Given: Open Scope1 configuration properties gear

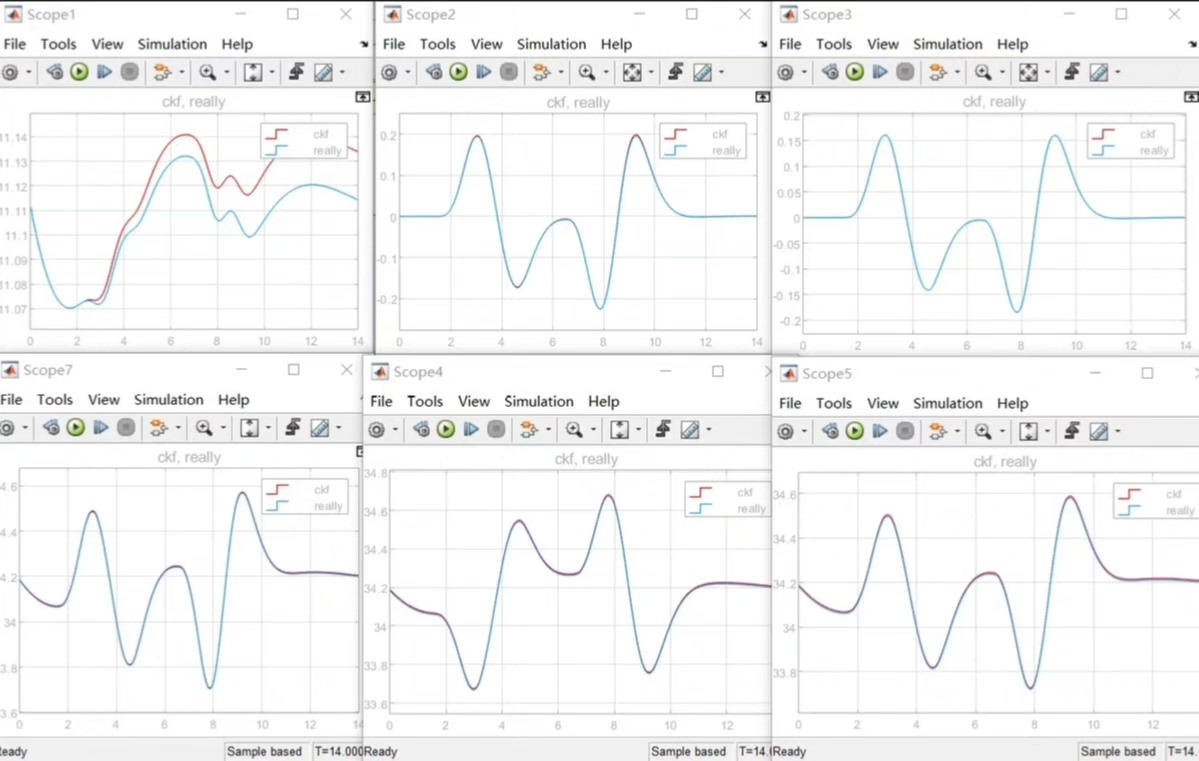Looking at the screenshot, I should 10,72.
